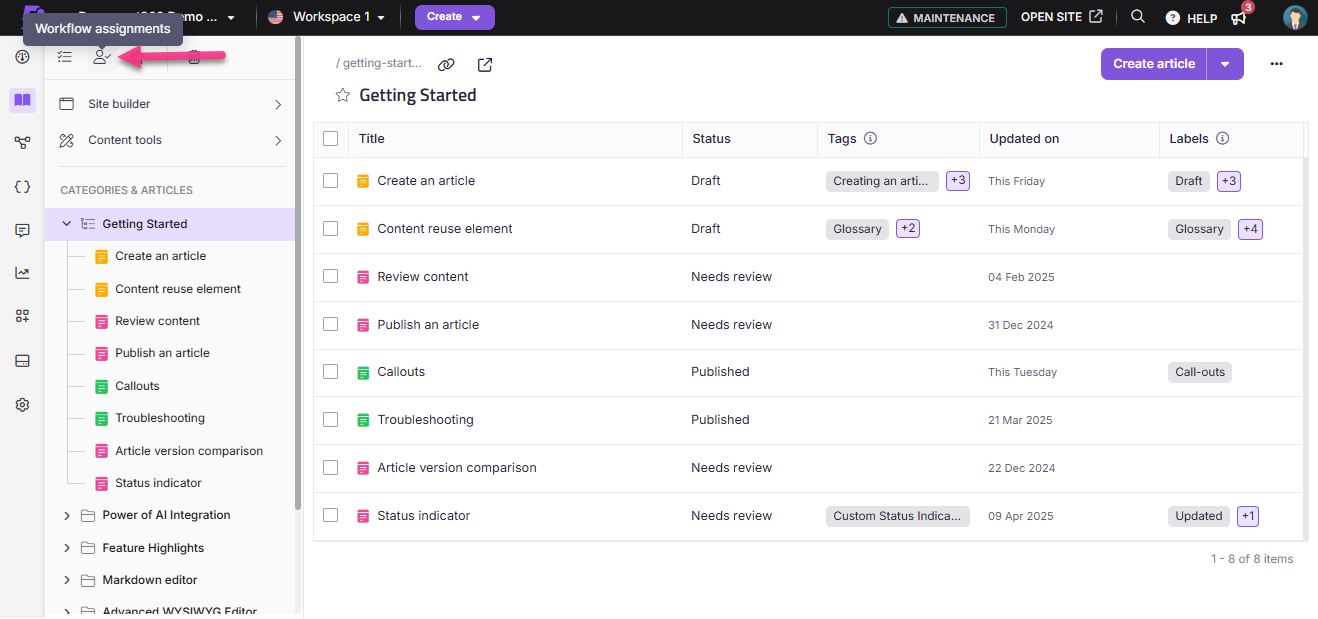Click the Custom Status Indica... tag
The height and width of the screenshot is (619, 1318).
898,516
